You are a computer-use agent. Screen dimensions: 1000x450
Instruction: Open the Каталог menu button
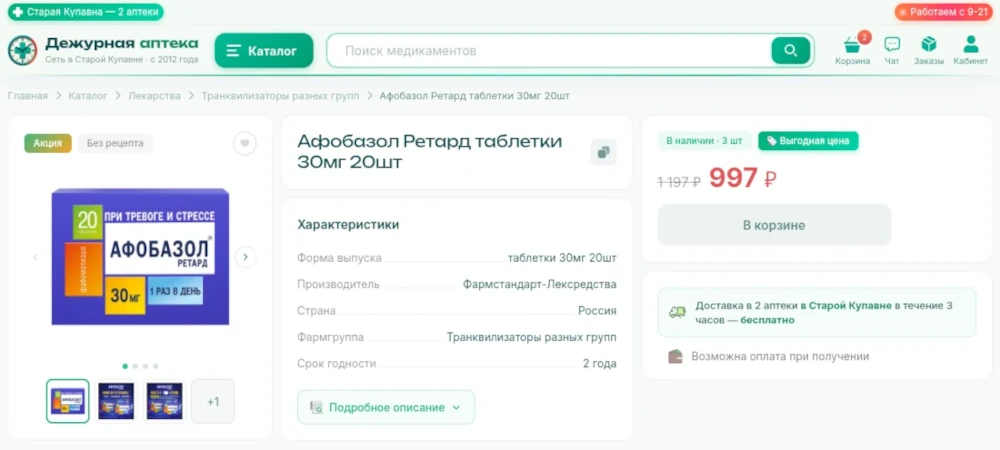click(264, 50)
